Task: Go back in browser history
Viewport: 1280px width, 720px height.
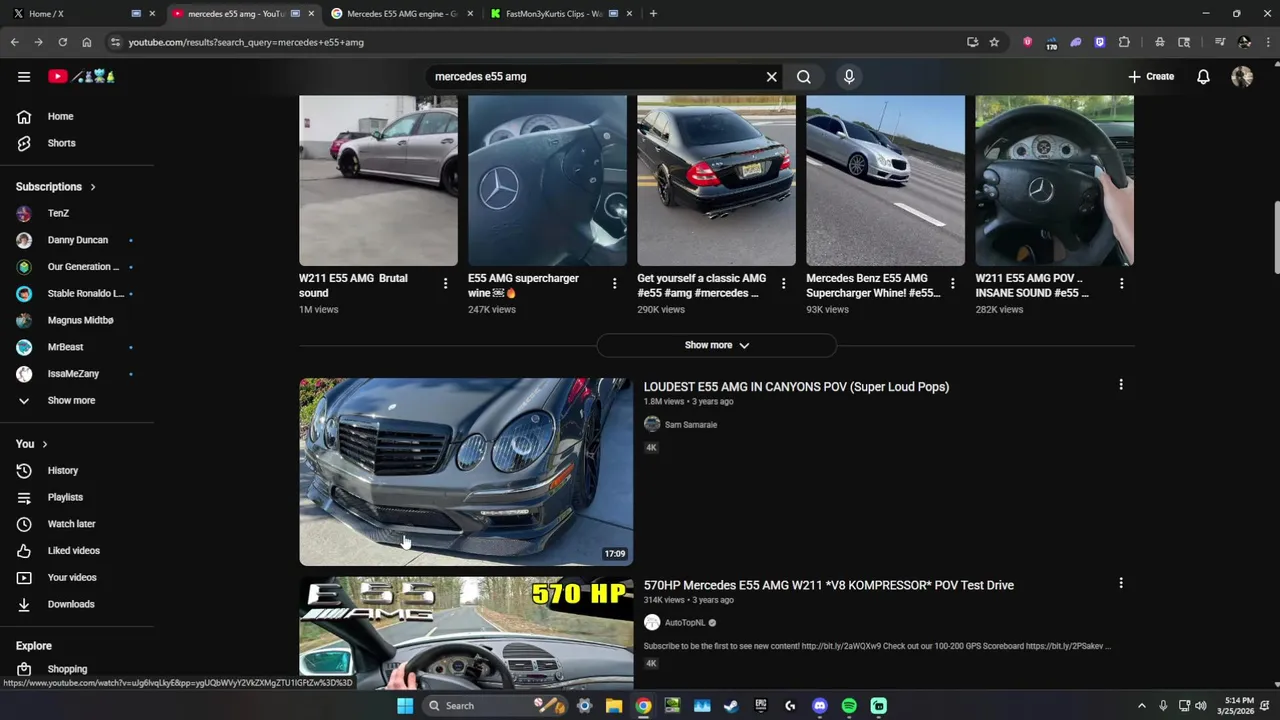Action: pos(14,42)
